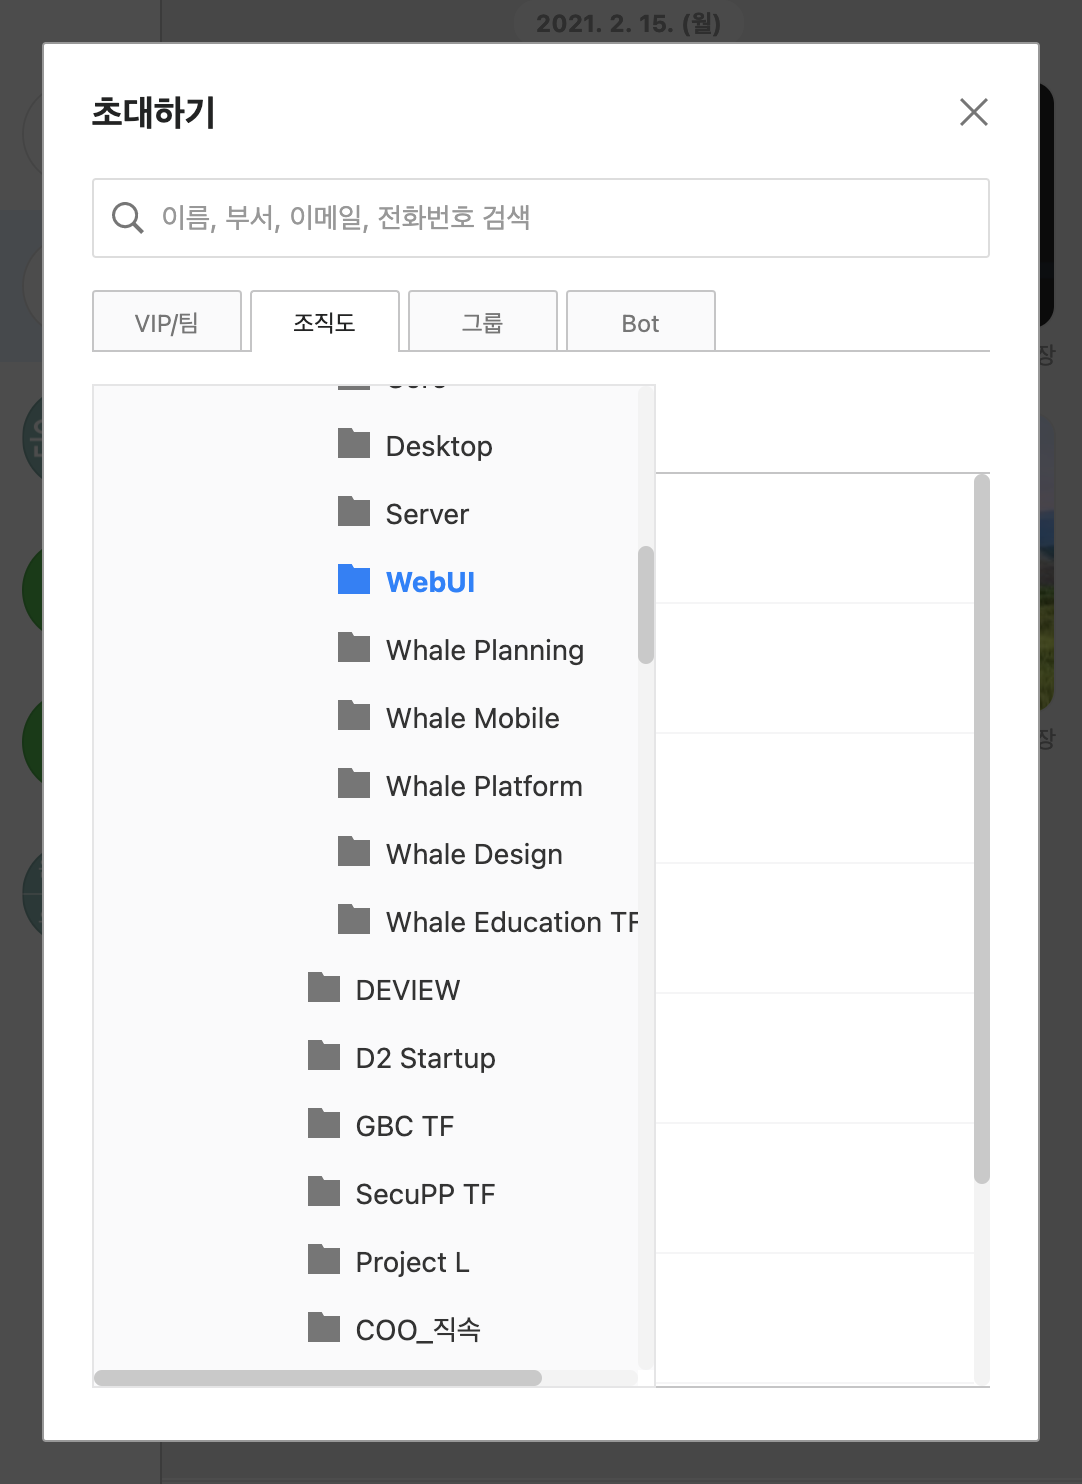Open the 그룹 tab
Viewport: 1082px width, 1484px height.
(x=483, y=322)
